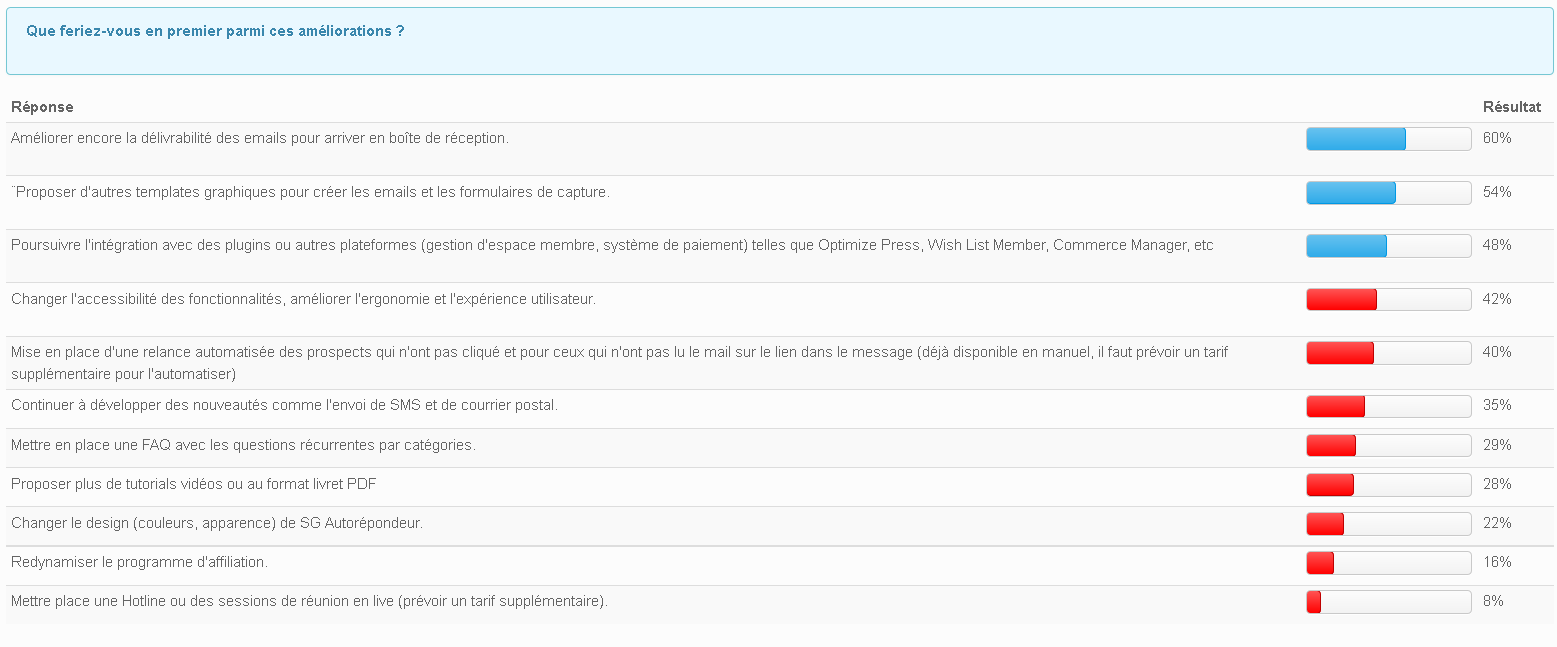The height and width of the screenshot is (647, 1557).
Task: Select the Redynamiser le programme d'affiliation row
Action: click(779, 566)
